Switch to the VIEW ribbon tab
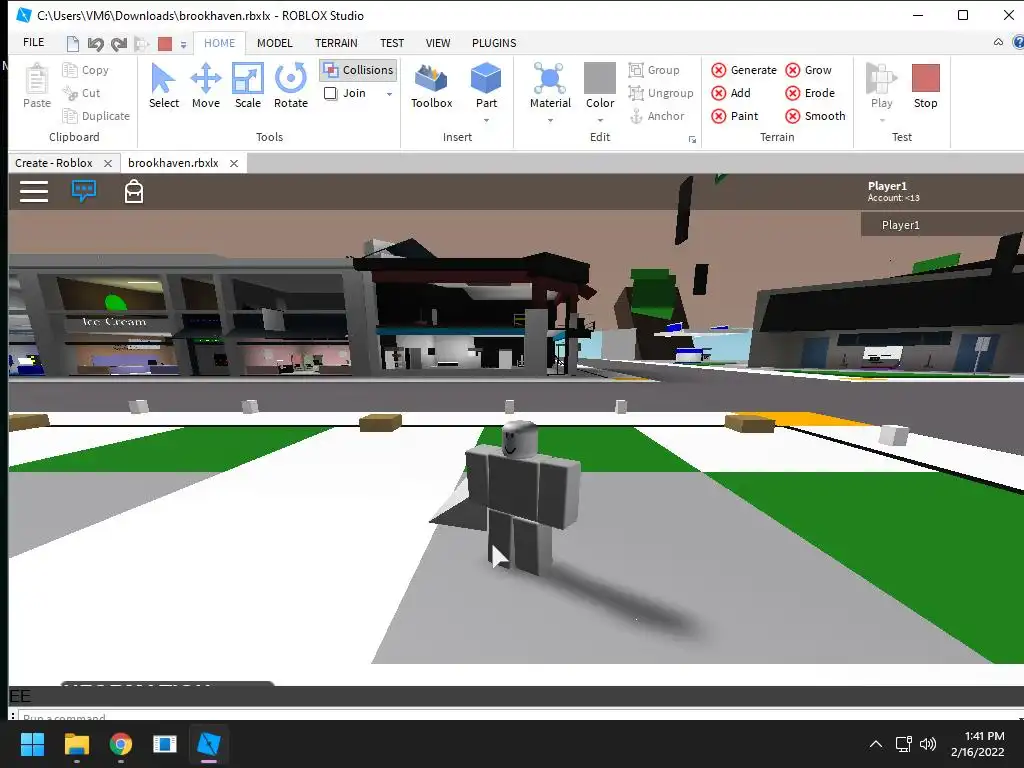This screenshot has width=1024, height=768. (x=438, y=43)
